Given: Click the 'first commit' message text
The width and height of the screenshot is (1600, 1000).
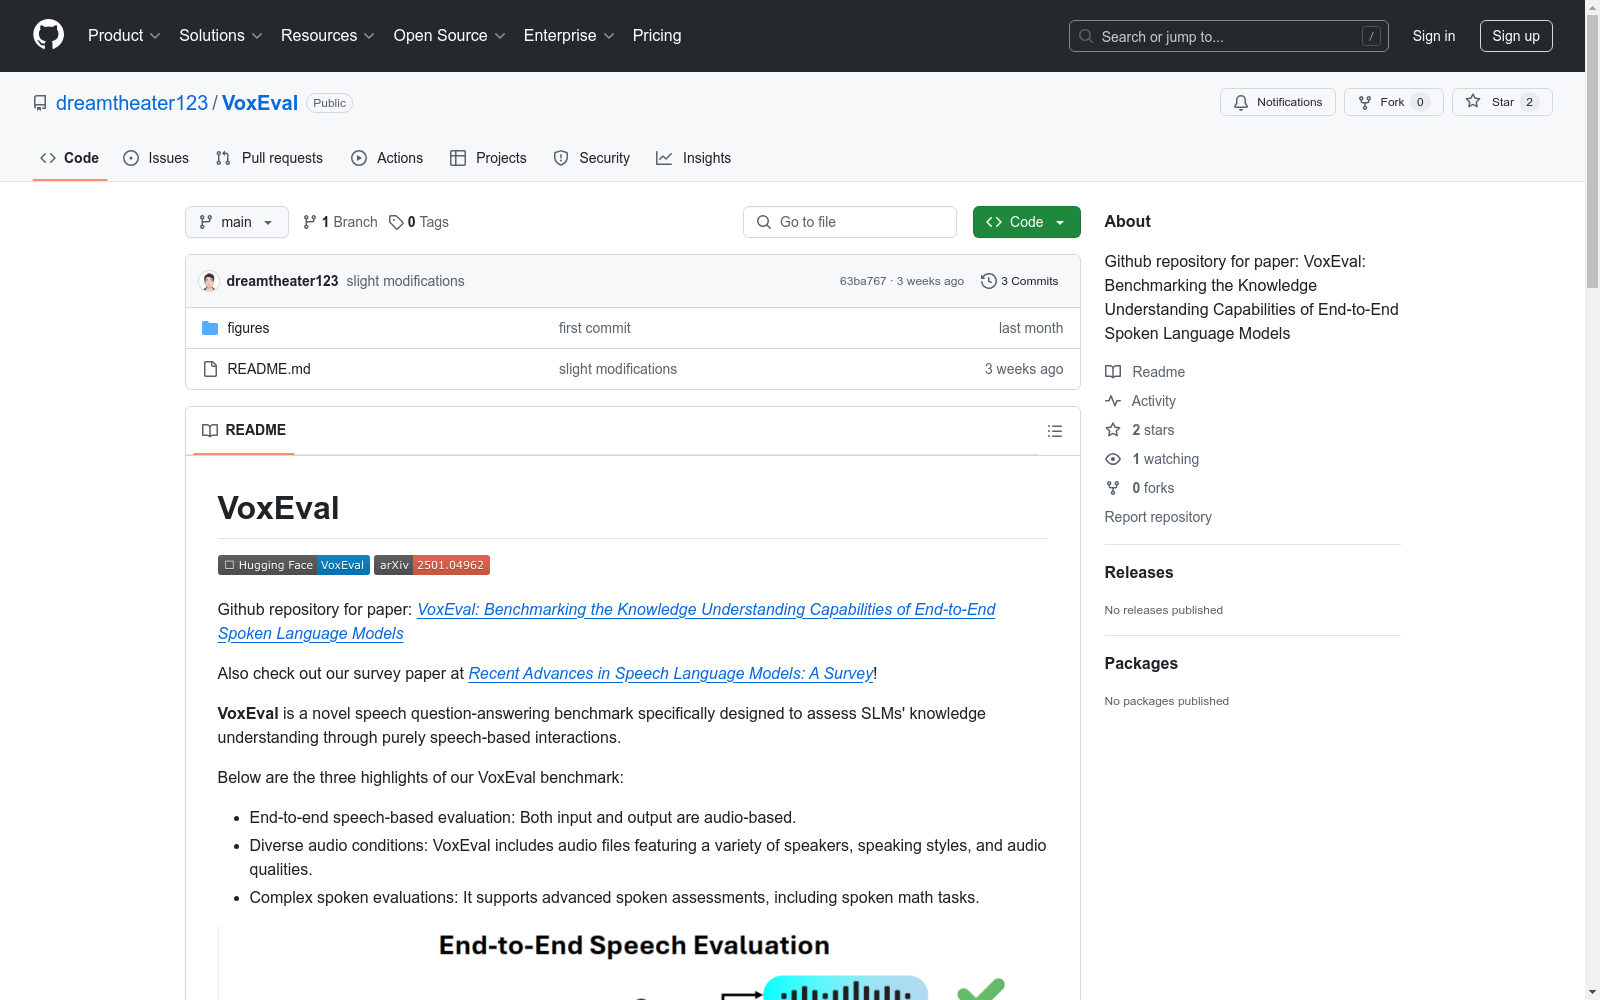Looking at the screenshot, I should [x=595, y=328].
